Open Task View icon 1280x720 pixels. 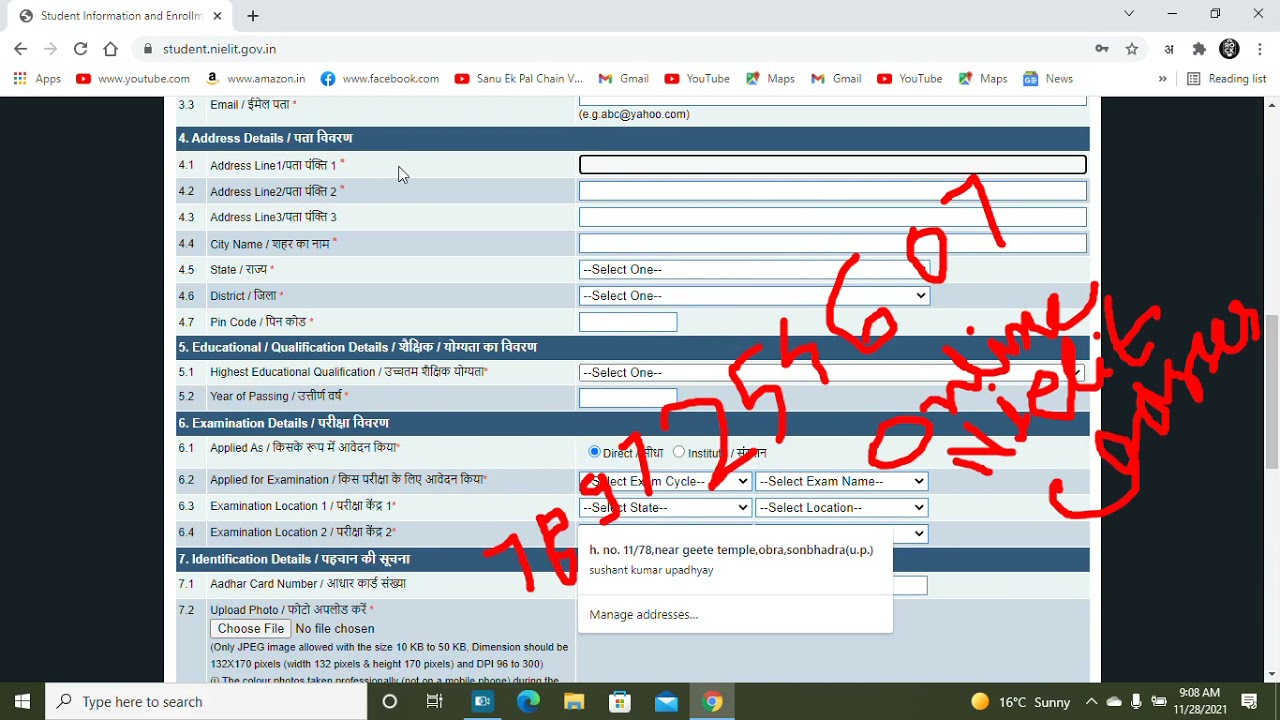coord(435,702)
